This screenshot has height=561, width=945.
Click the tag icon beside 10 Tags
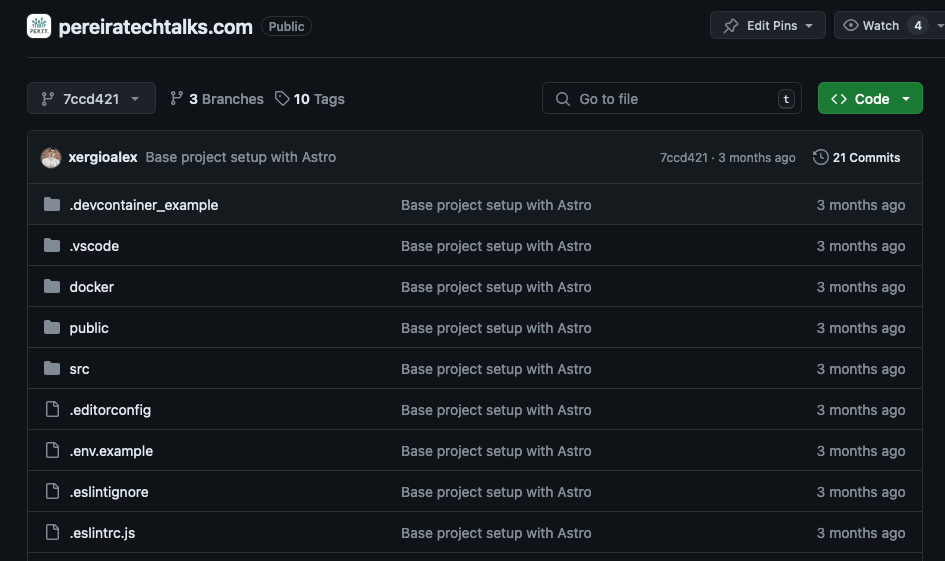click(282, 98)
